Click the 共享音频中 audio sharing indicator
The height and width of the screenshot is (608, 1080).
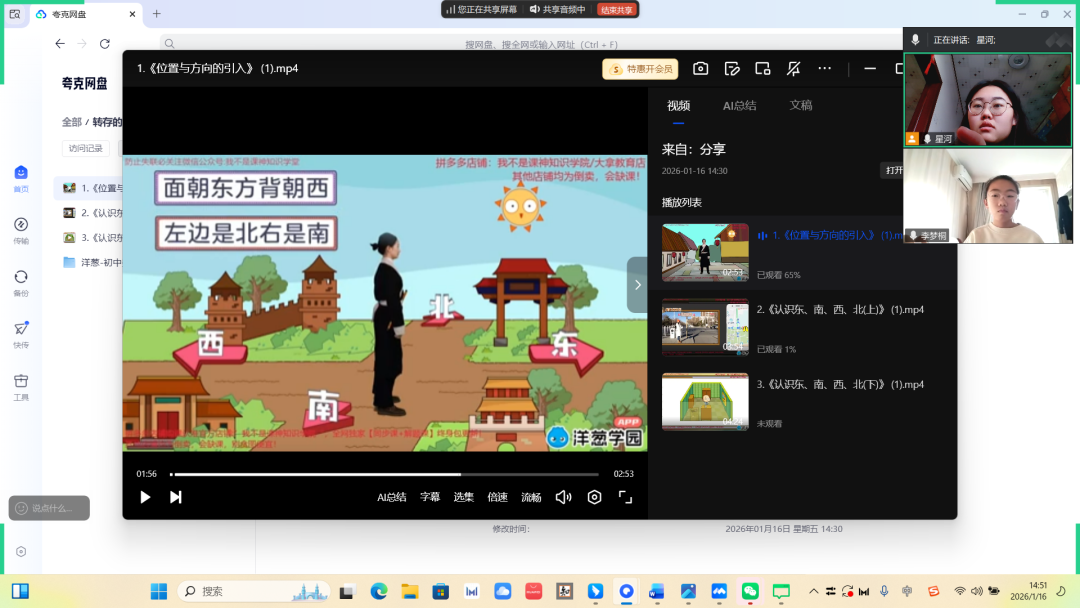click(x=557, y=10)
